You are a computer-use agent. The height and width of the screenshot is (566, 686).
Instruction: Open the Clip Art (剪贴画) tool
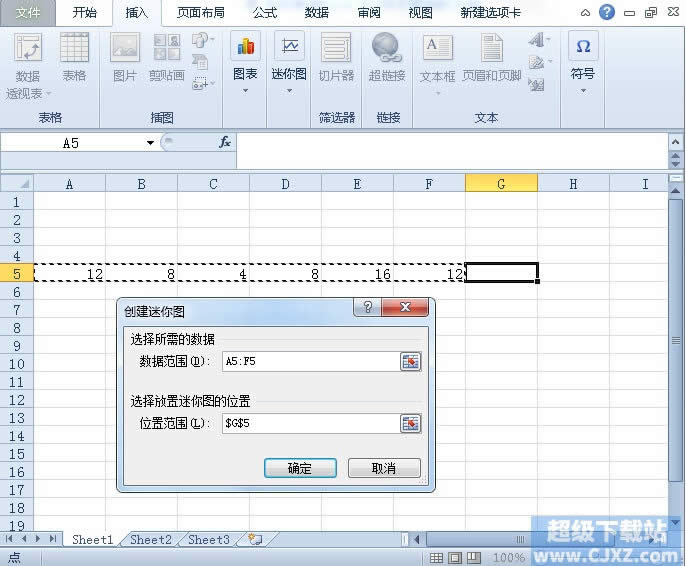pos(167,57)
